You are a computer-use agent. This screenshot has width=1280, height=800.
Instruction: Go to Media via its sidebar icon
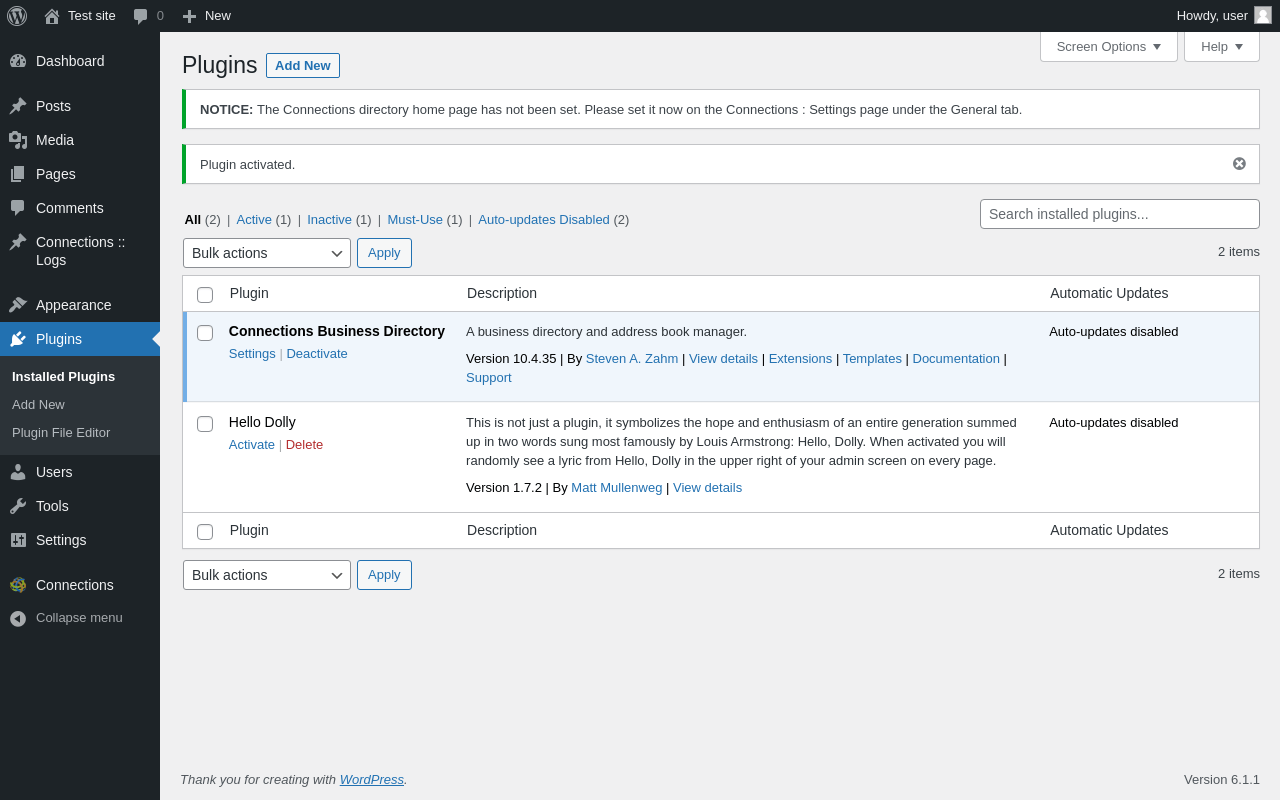18,140
